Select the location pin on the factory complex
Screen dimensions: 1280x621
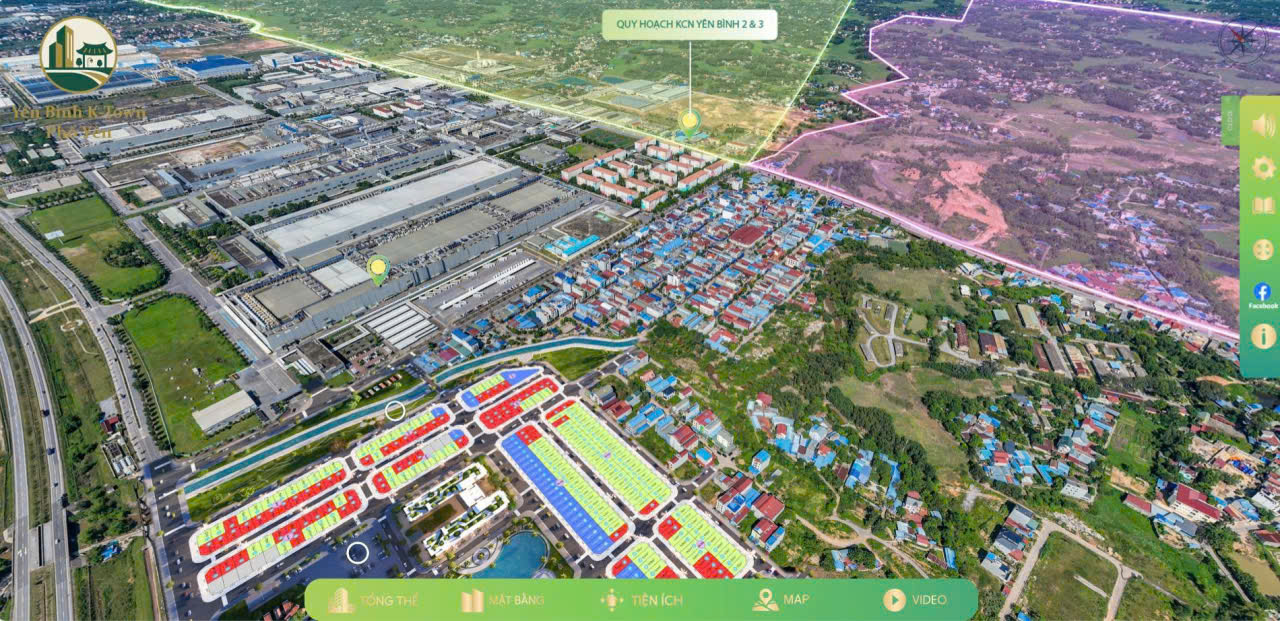coord(377,269)
